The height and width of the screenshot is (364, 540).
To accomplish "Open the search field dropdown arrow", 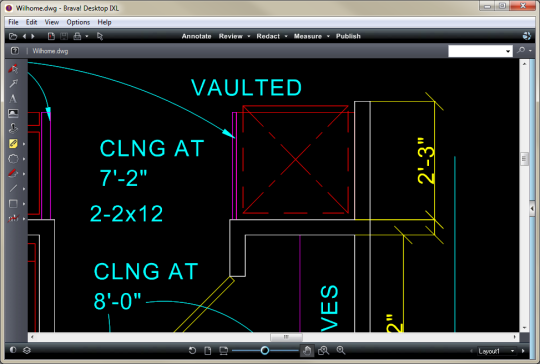I will (508, 51).
